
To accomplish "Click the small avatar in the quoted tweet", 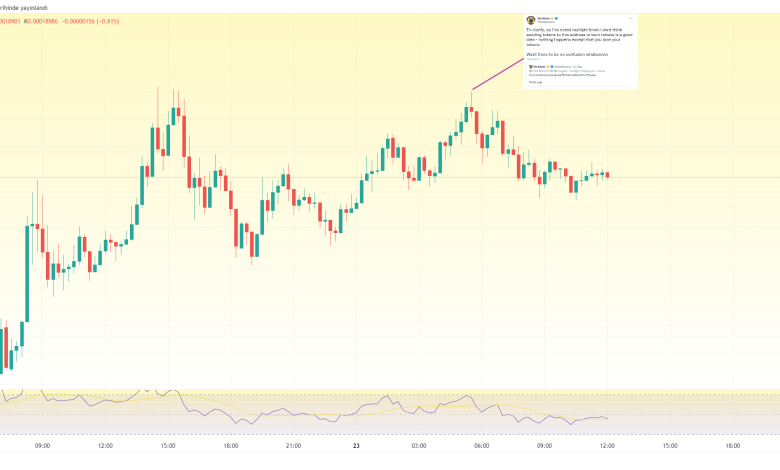I will click(x=531, y=66).
